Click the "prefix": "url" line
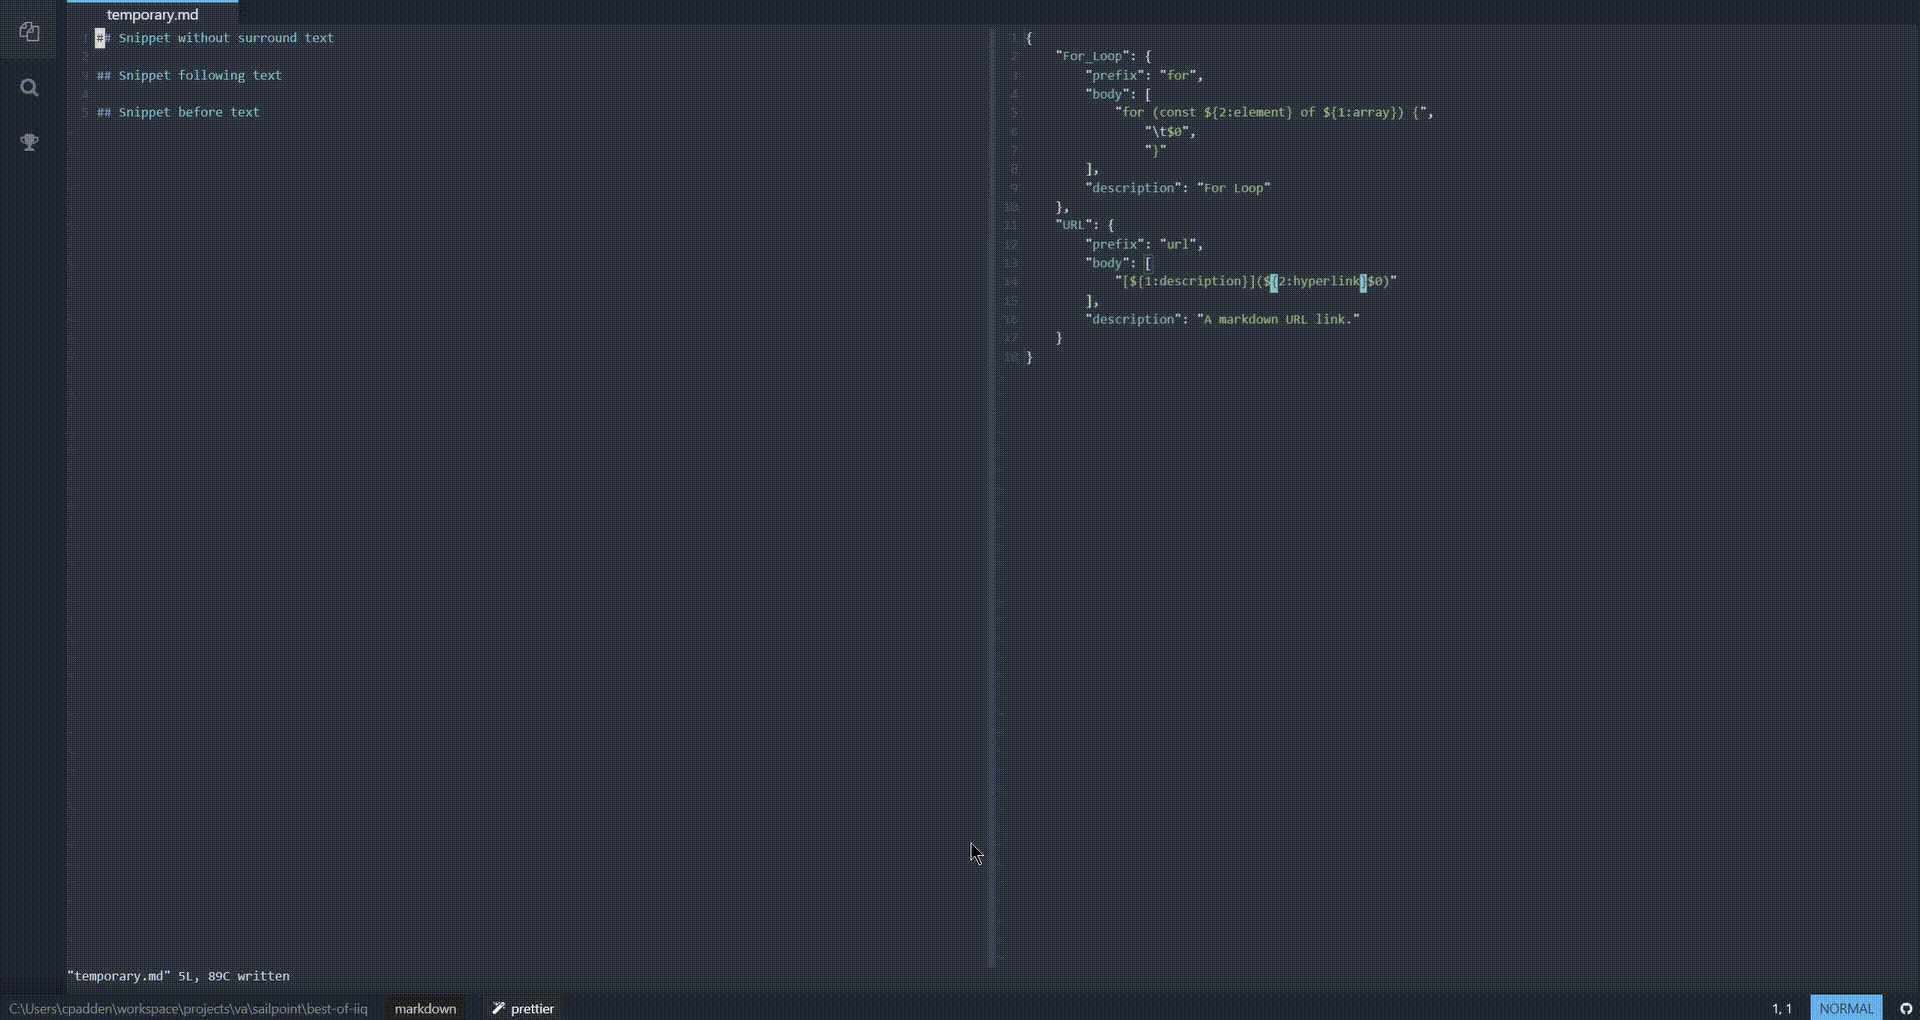The width and height of the screenshot is (1920, 1020). click(x=1144, y=244)
